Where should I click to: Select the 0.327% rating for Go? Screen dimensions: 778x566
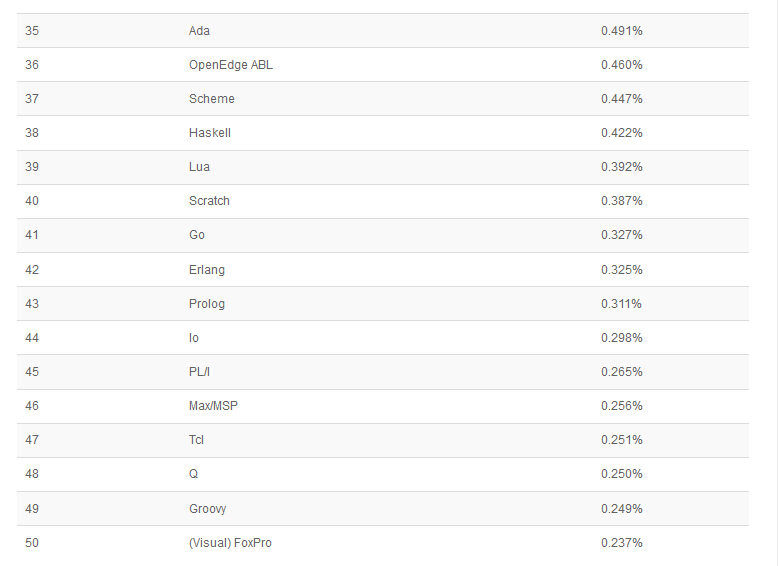pos(621,235)
